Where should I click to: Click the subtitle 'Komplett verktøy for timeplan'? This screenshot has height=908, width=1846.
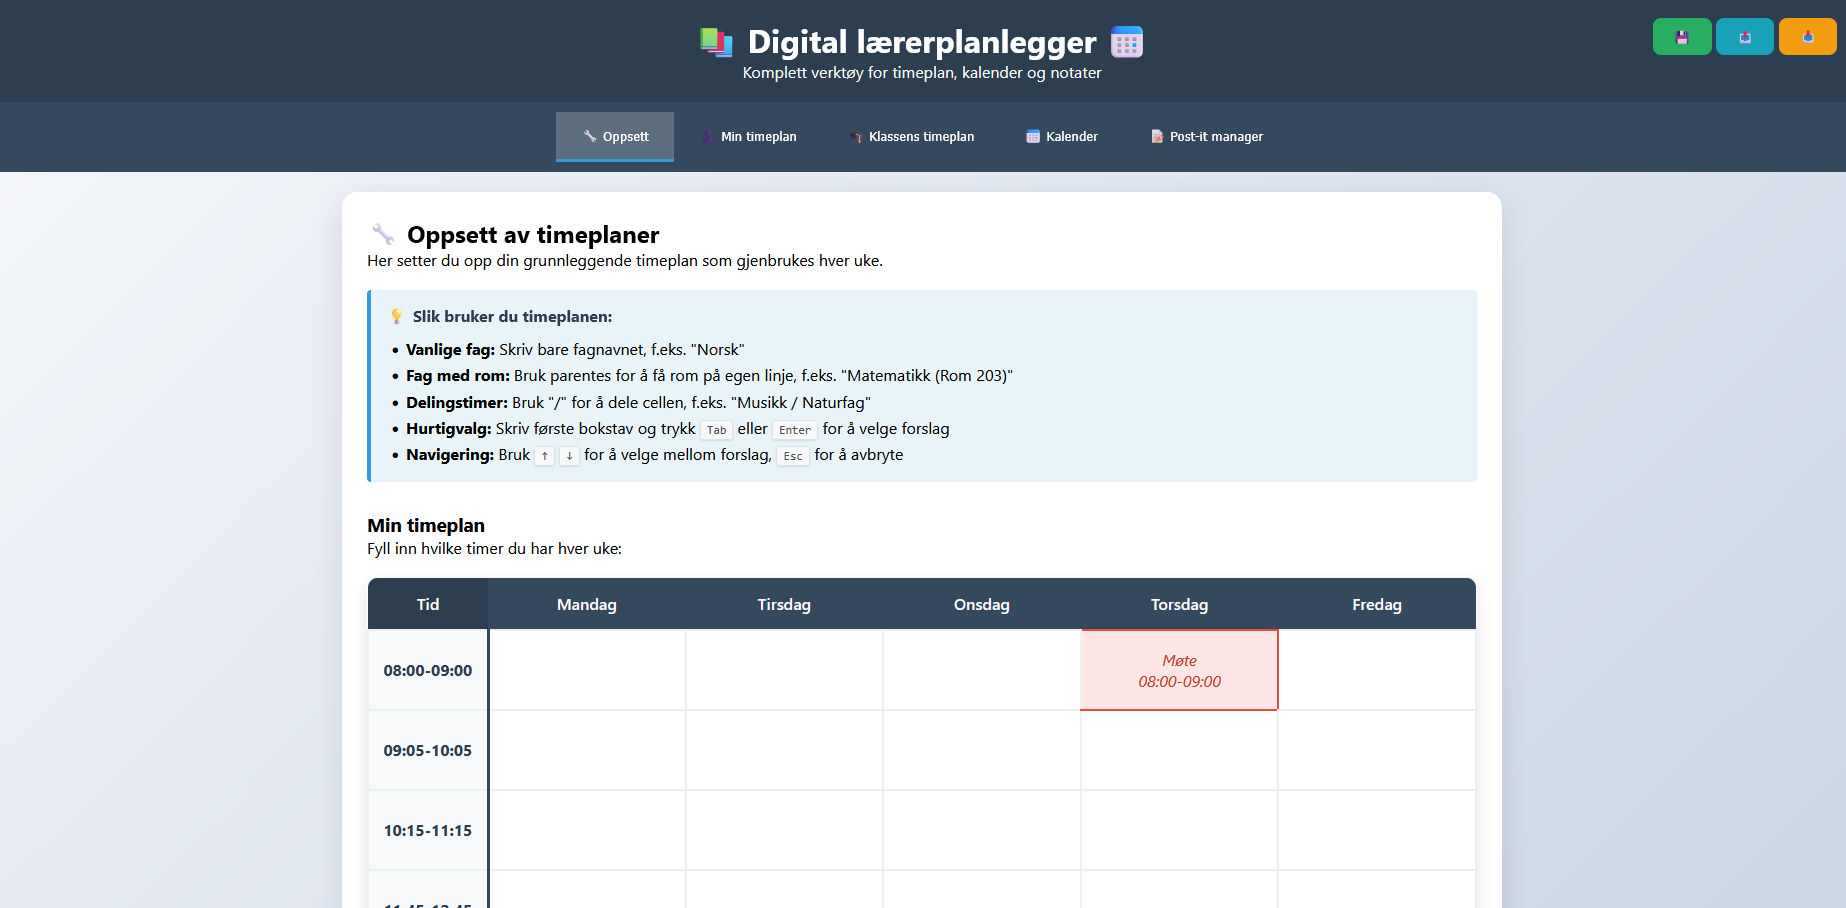(x=922, y=73)
